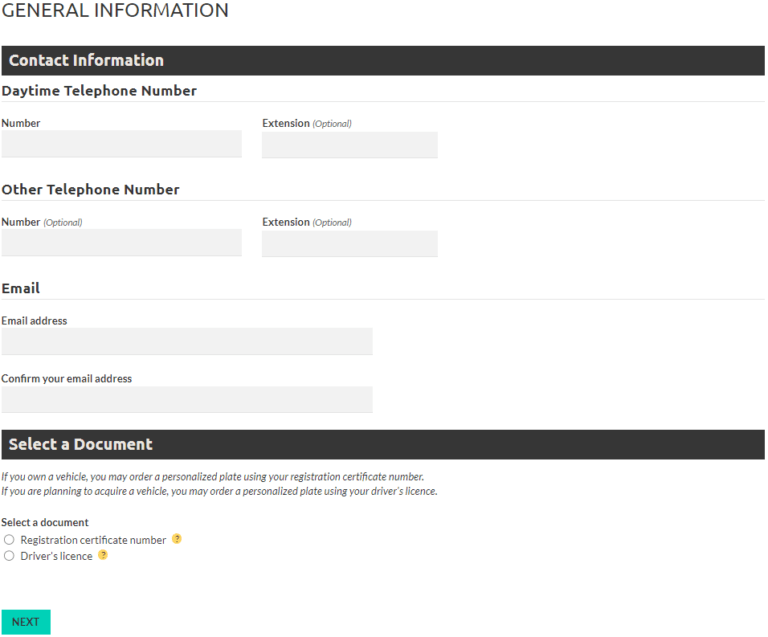
Task: Click the Other Telephone Number heading
Action: point(90,190)
